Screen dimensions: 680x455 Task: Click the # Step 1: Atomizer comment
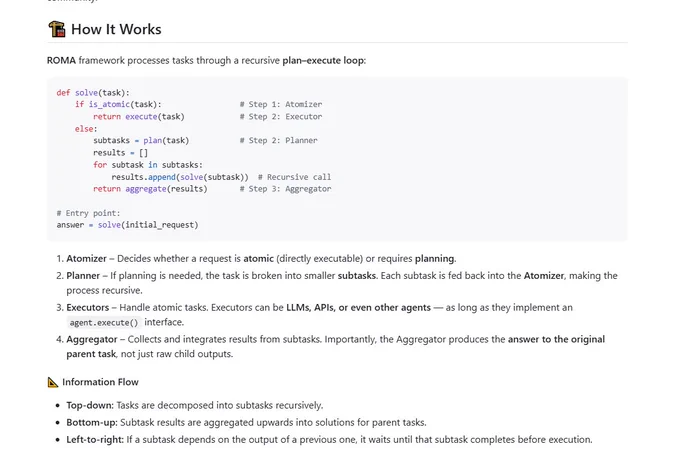pyautogui.click(x=281, y=104)
